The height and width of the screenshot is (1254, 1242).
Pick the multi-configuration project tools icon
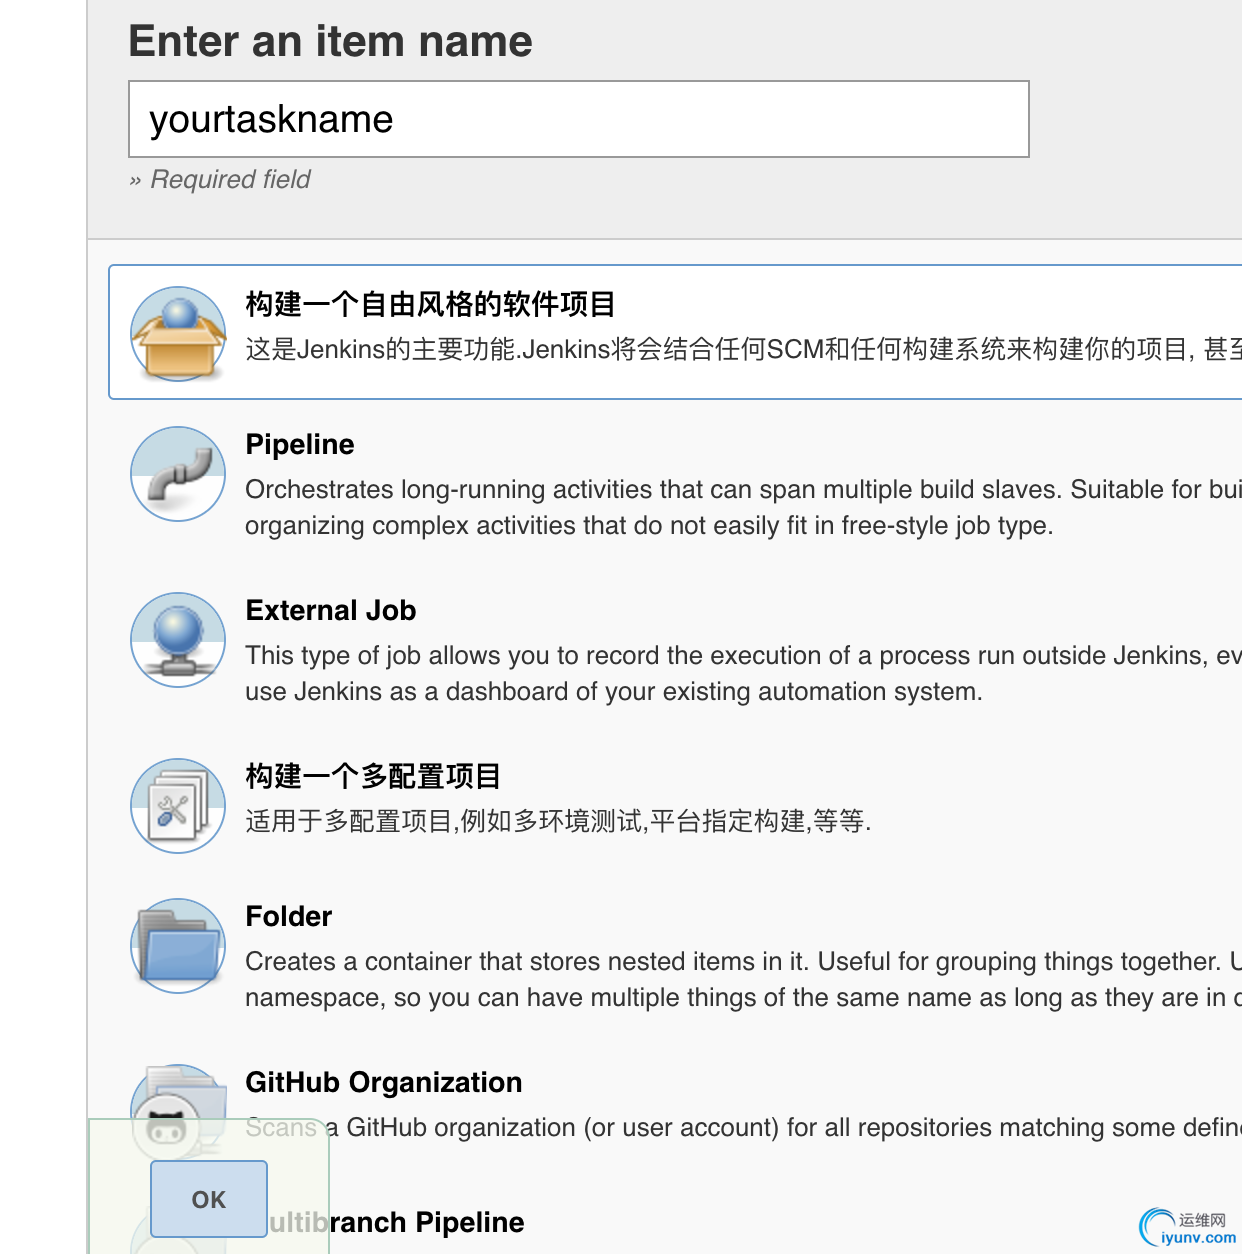tap(178, 806)
